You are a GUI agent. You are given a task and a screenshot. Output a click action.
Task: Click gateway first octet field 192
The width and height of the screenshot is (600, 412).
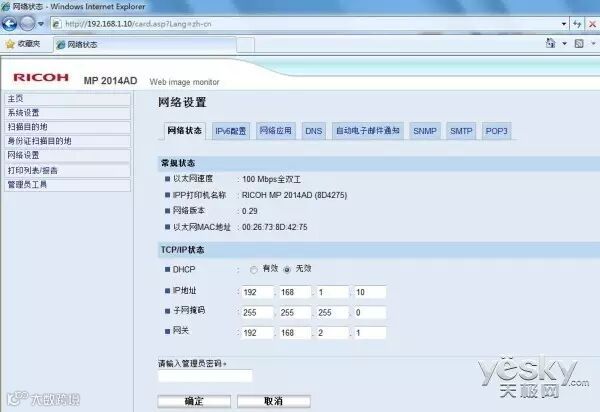[x=258, y=333]
